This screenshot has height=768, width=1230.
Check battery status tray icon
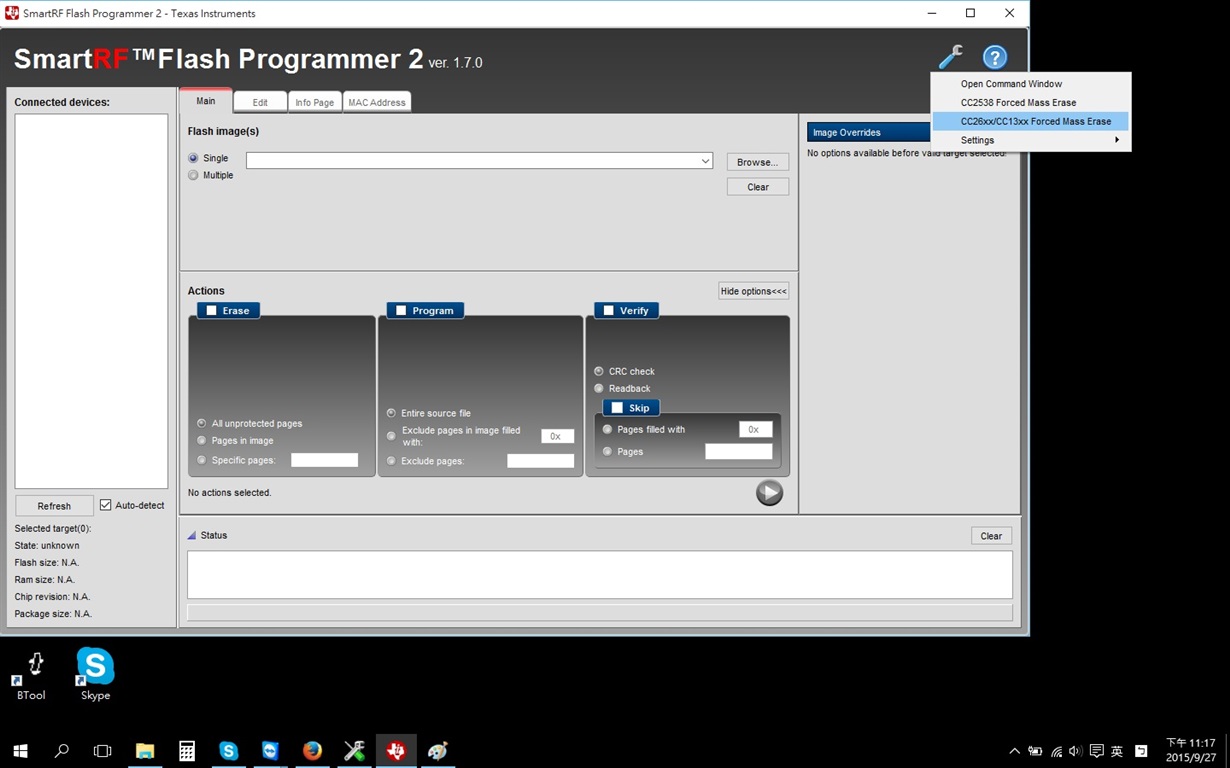(1035, 751)
